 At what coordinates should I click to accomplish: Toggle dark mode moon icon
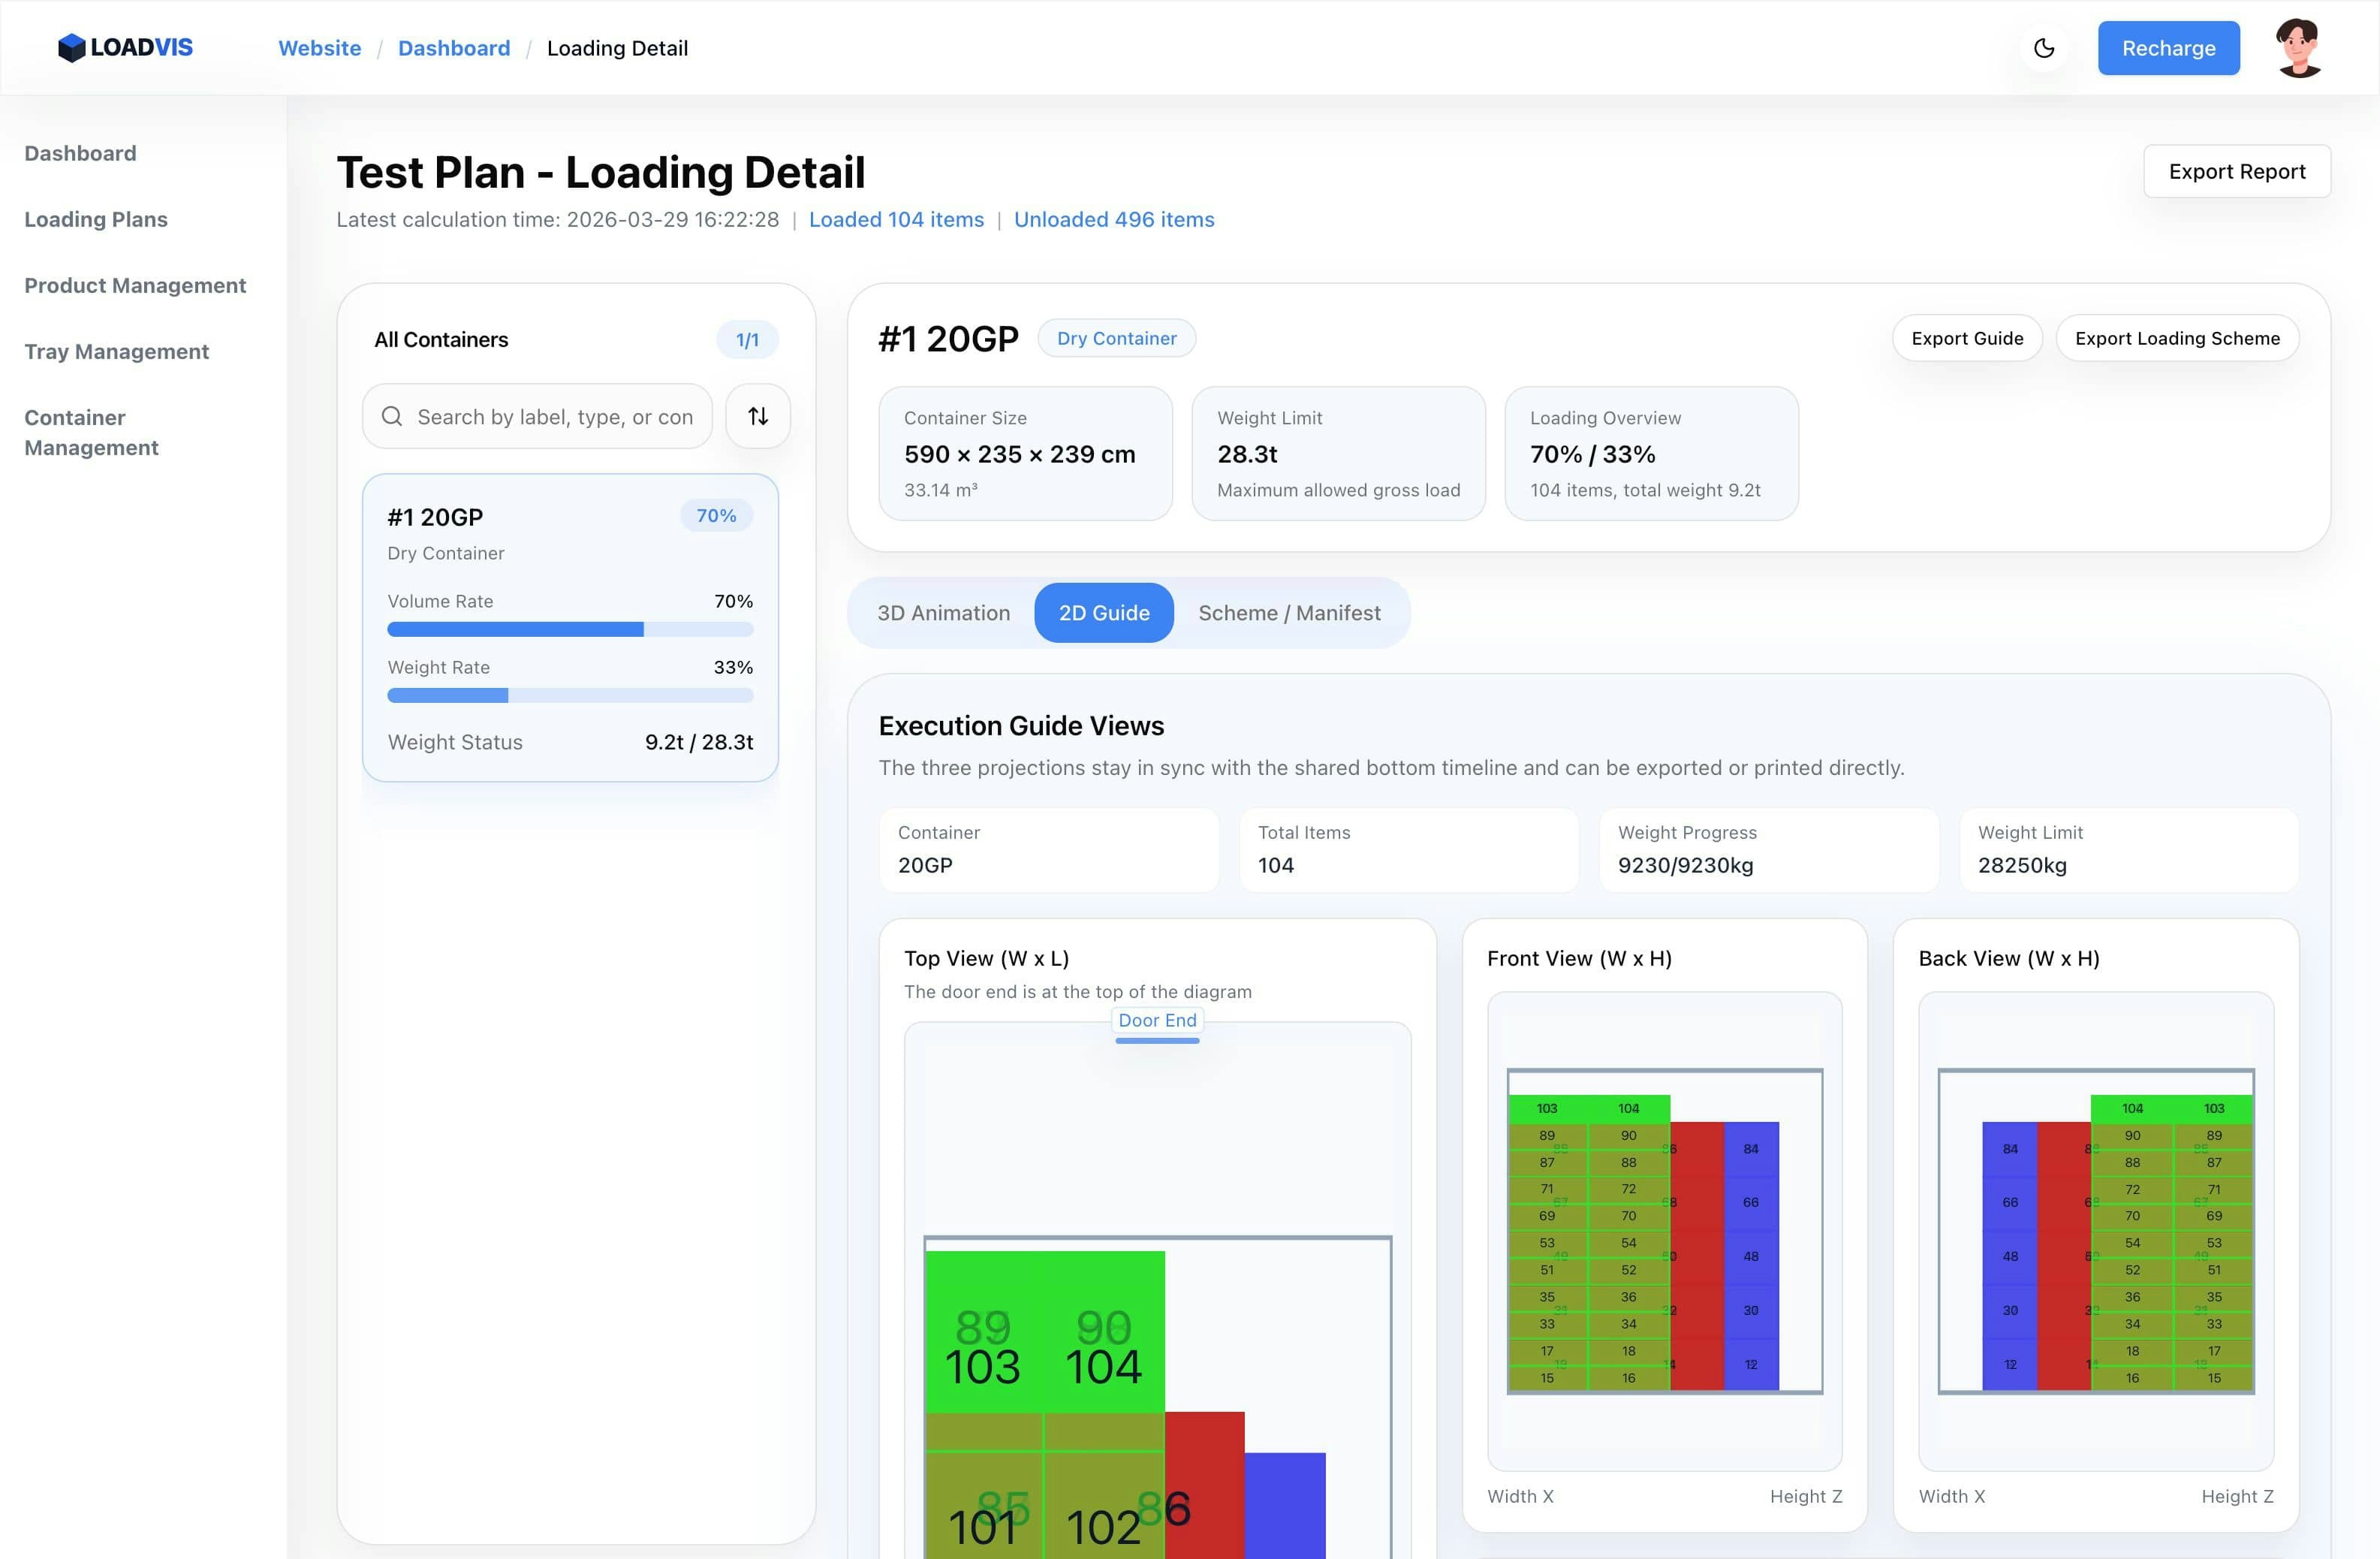pos(2043,48)
